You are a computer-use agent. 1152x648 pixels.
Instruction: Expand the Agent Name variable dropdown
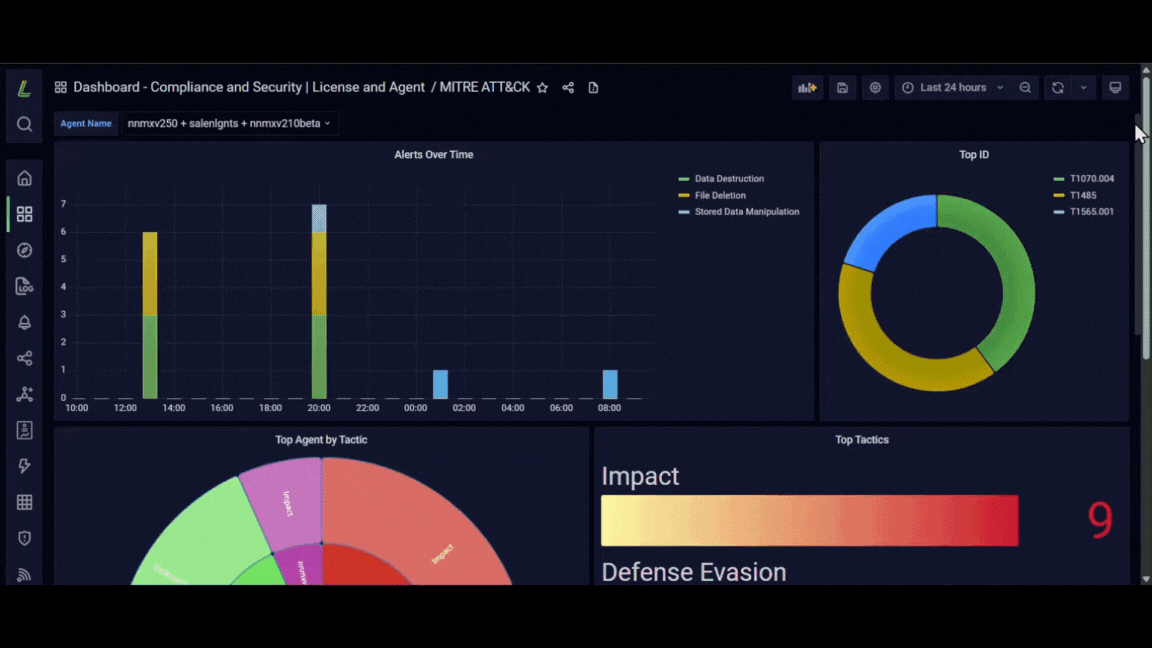[x=228, y=123]
